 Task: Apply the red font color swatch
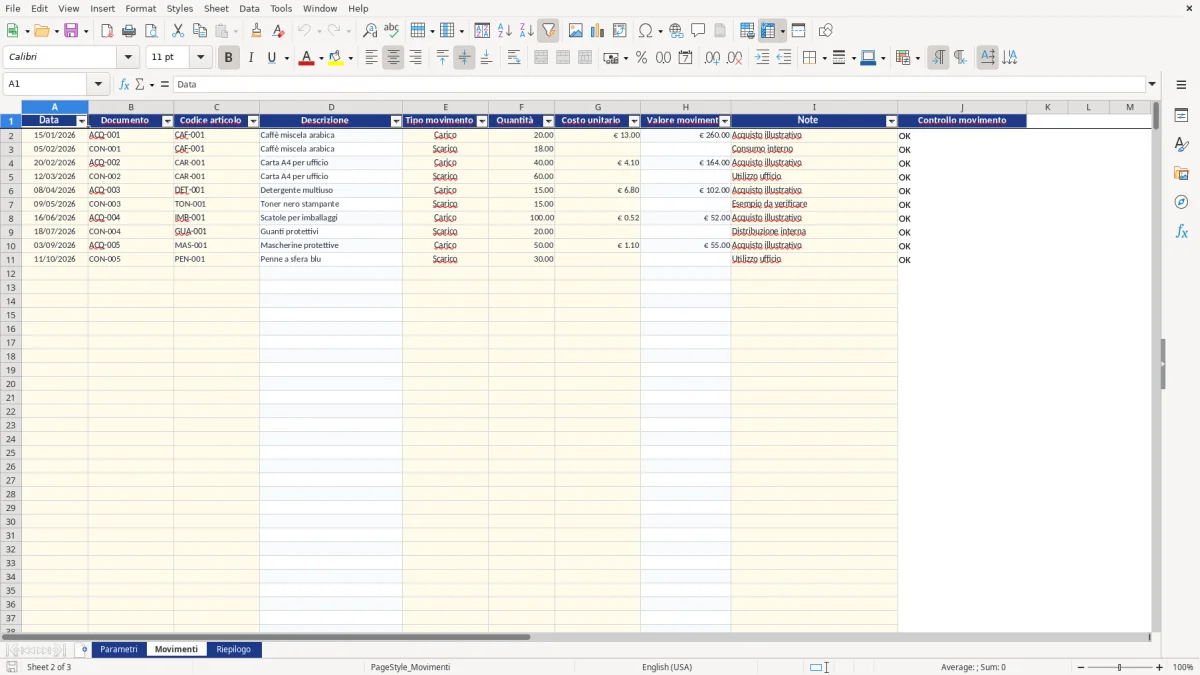(306, 58)
